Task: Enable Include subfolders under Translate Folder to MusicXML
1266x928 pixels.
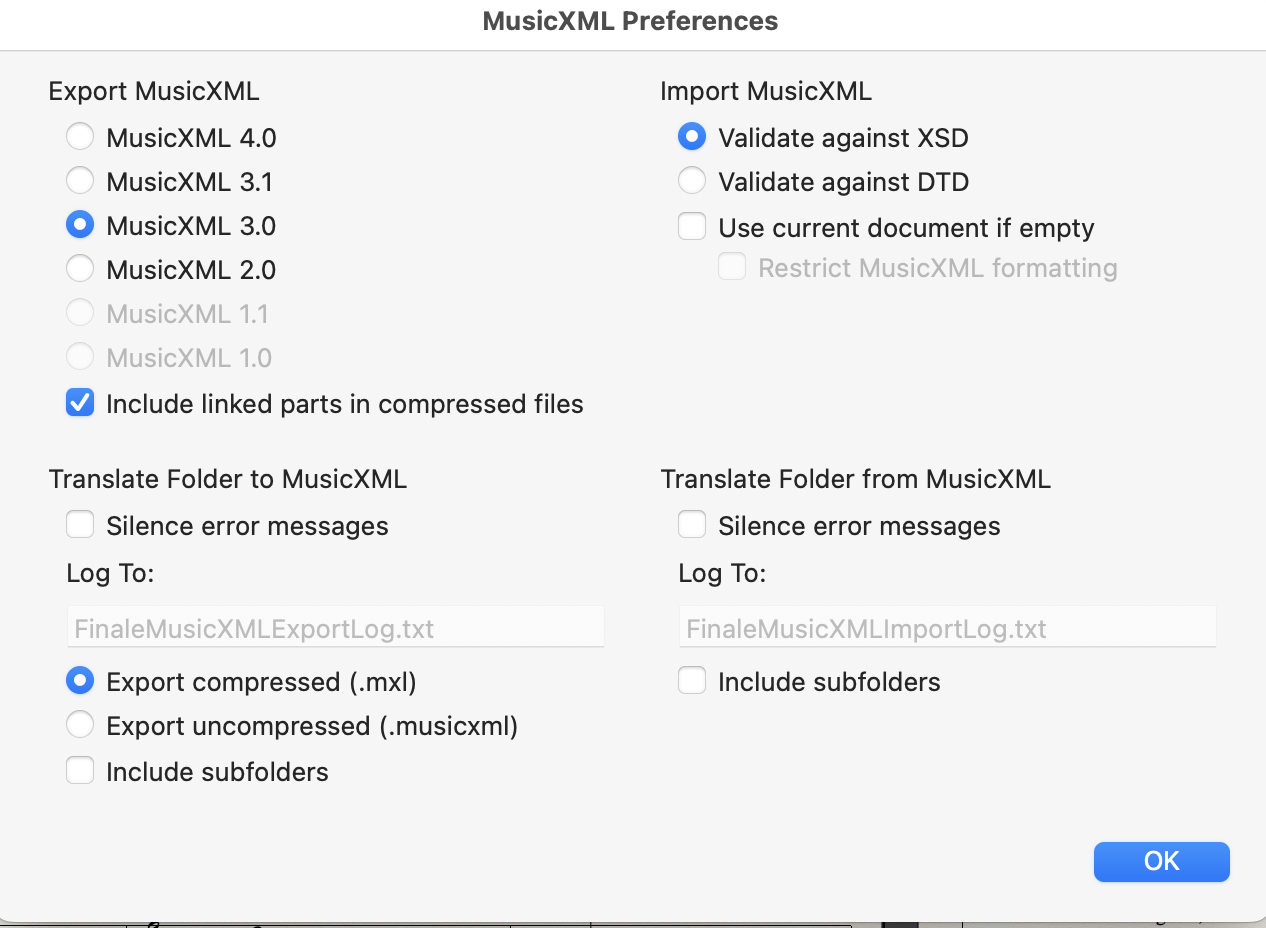Action: [80, 771]
